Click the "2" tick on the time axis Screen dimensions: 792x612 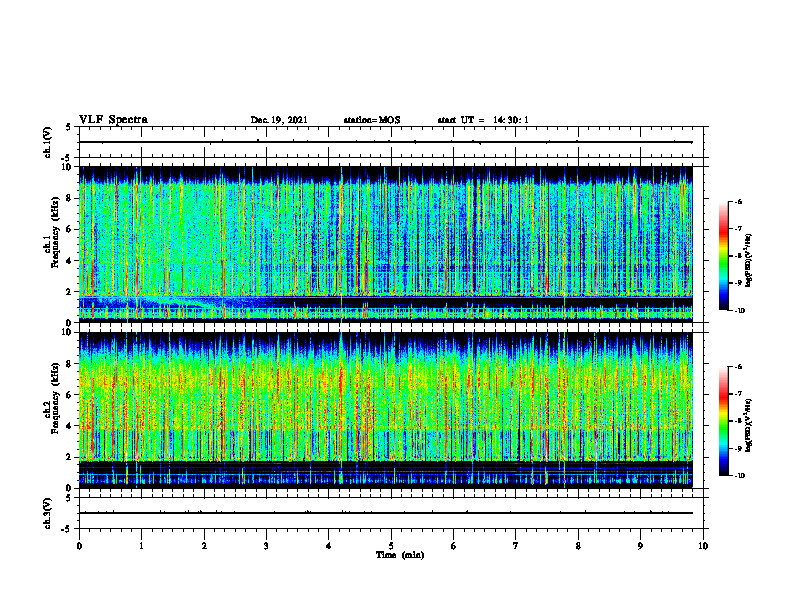point(204,546)
